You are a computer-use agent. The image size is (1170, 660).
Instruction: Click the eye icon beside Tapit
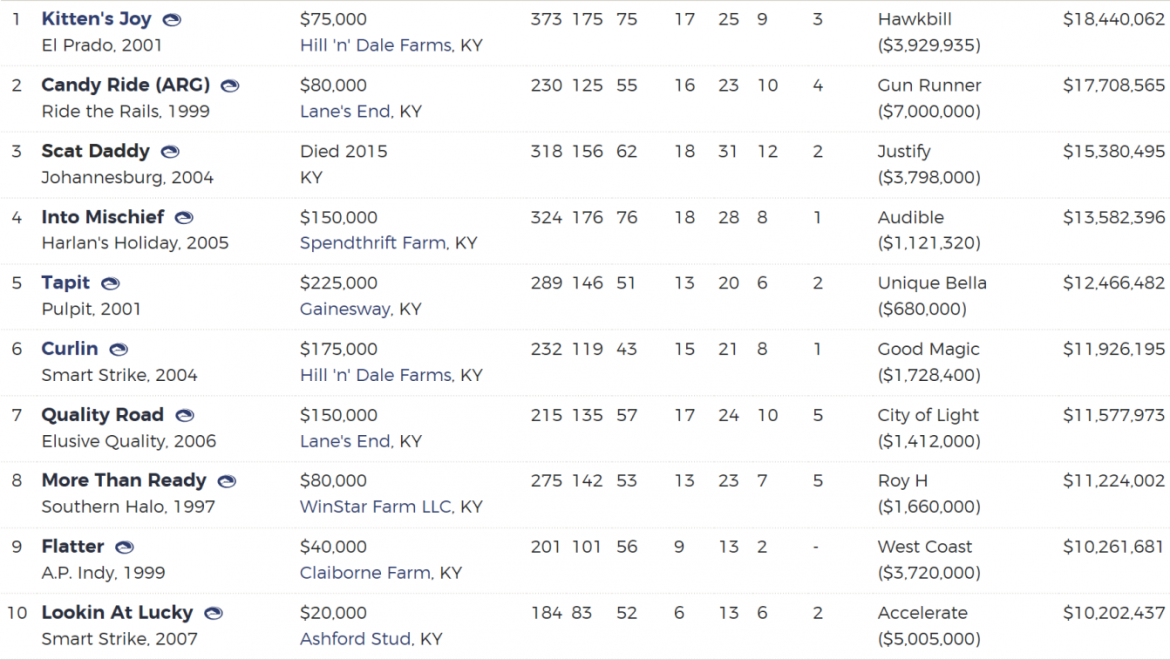(110, 283)
